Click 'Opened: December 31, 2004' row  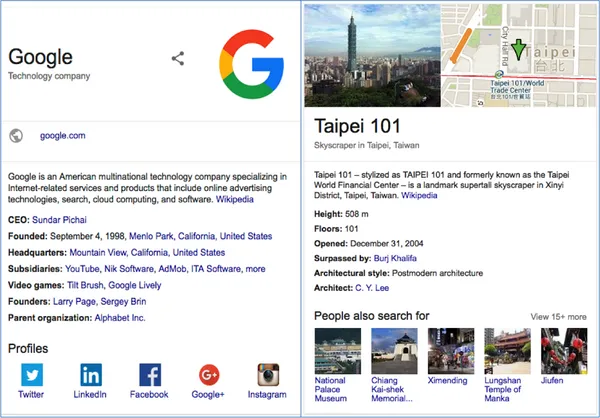pos(368,243)
